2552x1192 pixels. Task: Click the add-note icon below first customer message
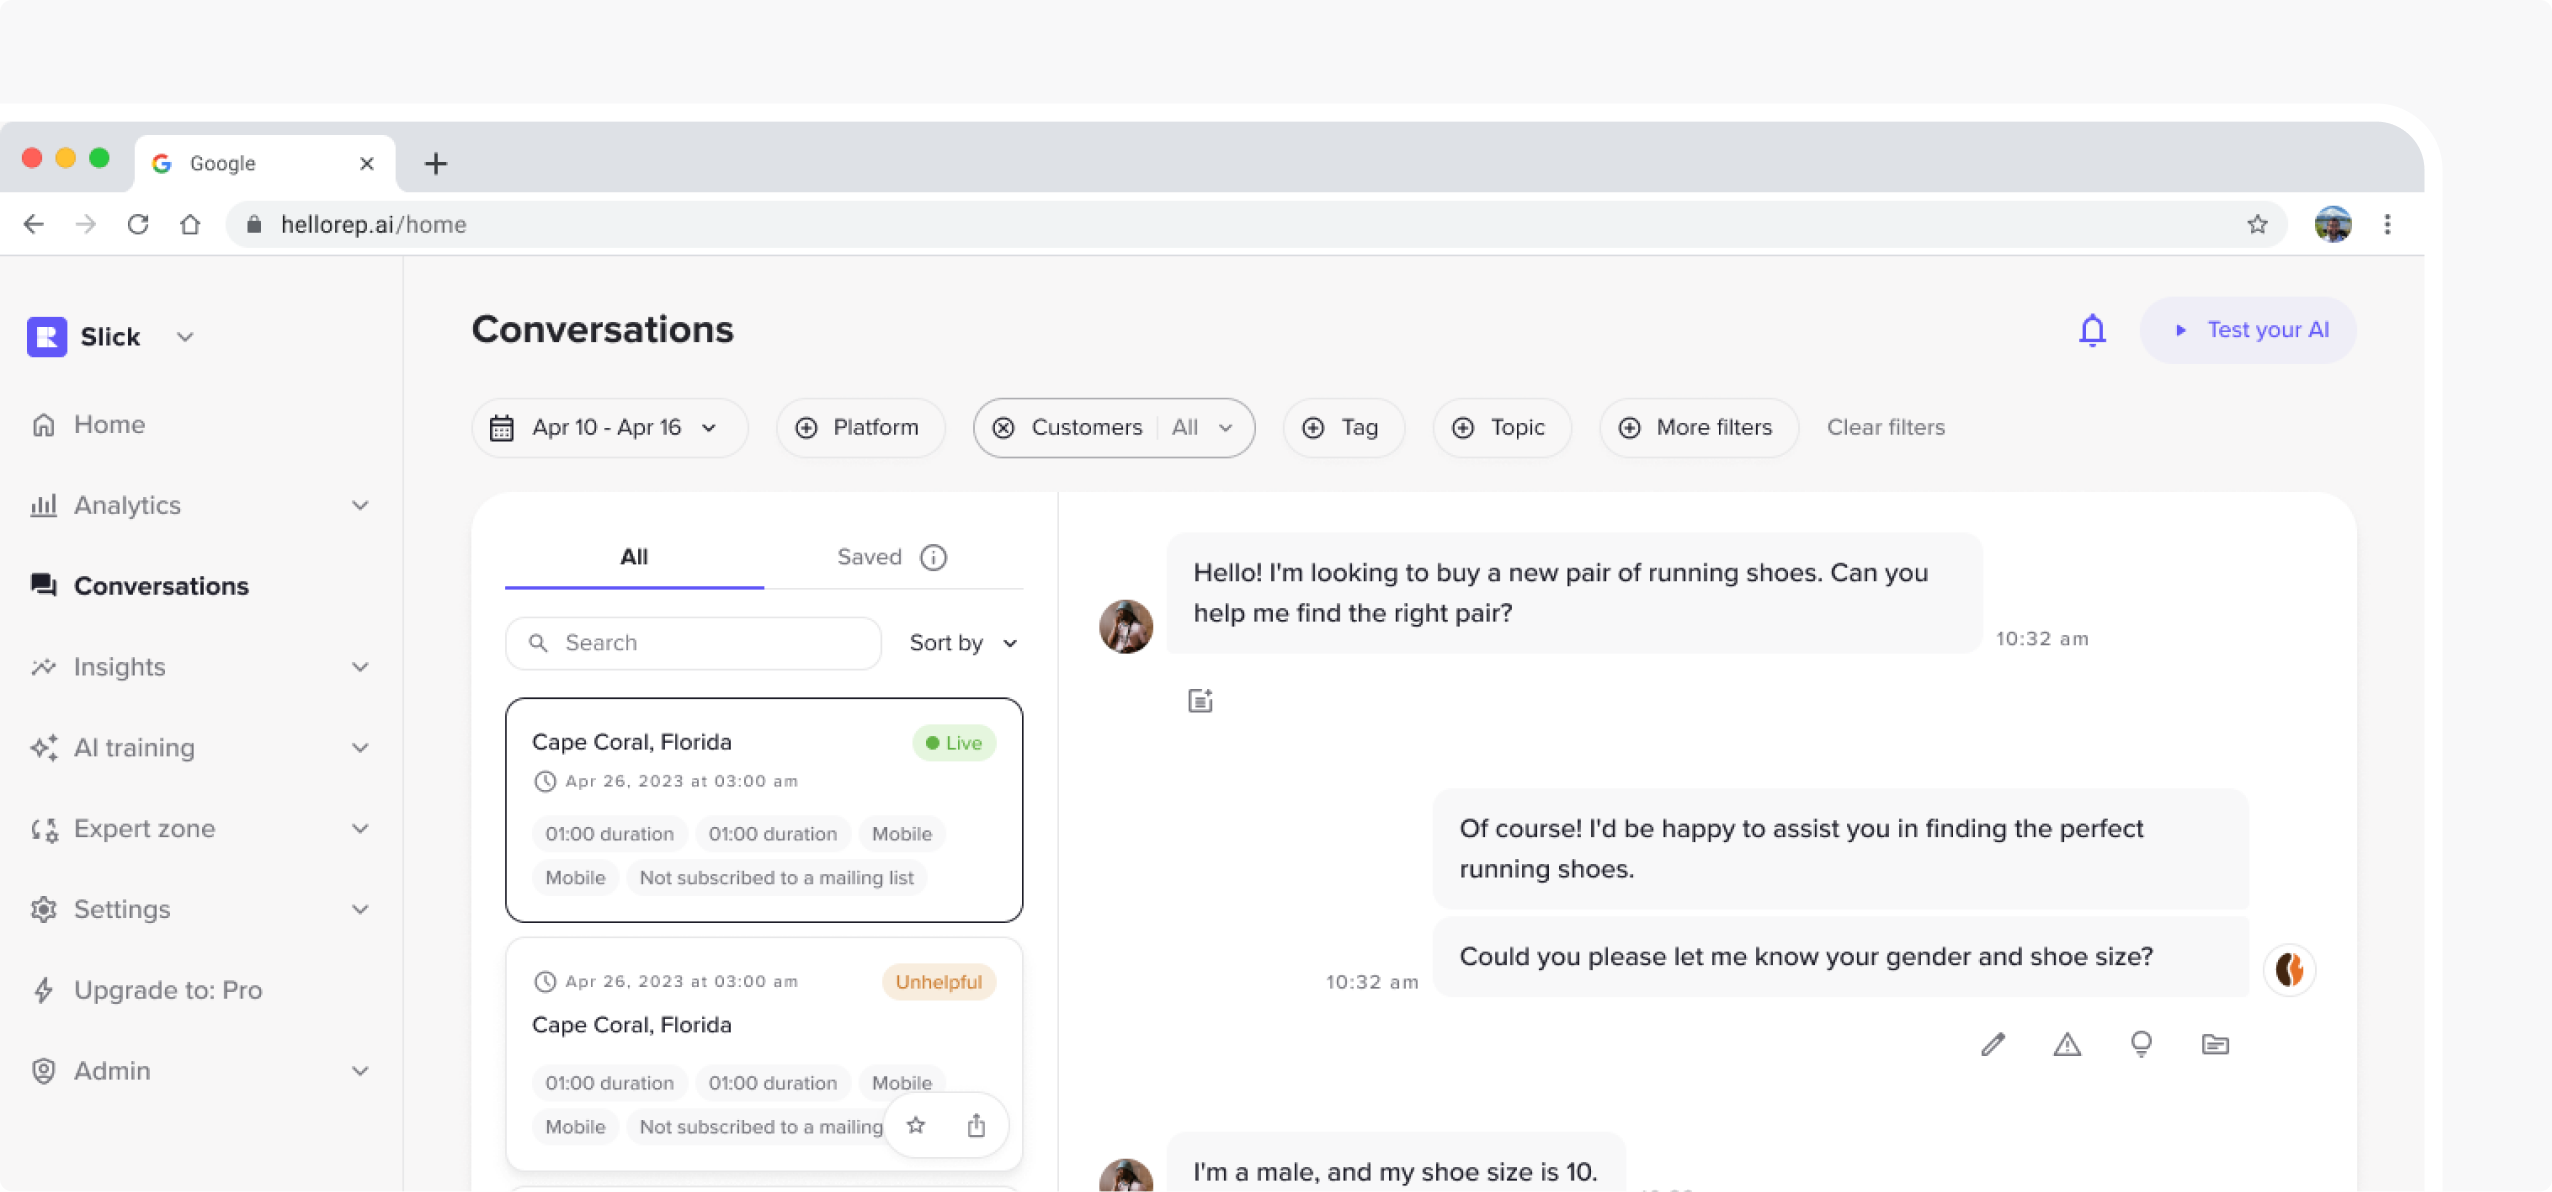[x=1200, y=701]
